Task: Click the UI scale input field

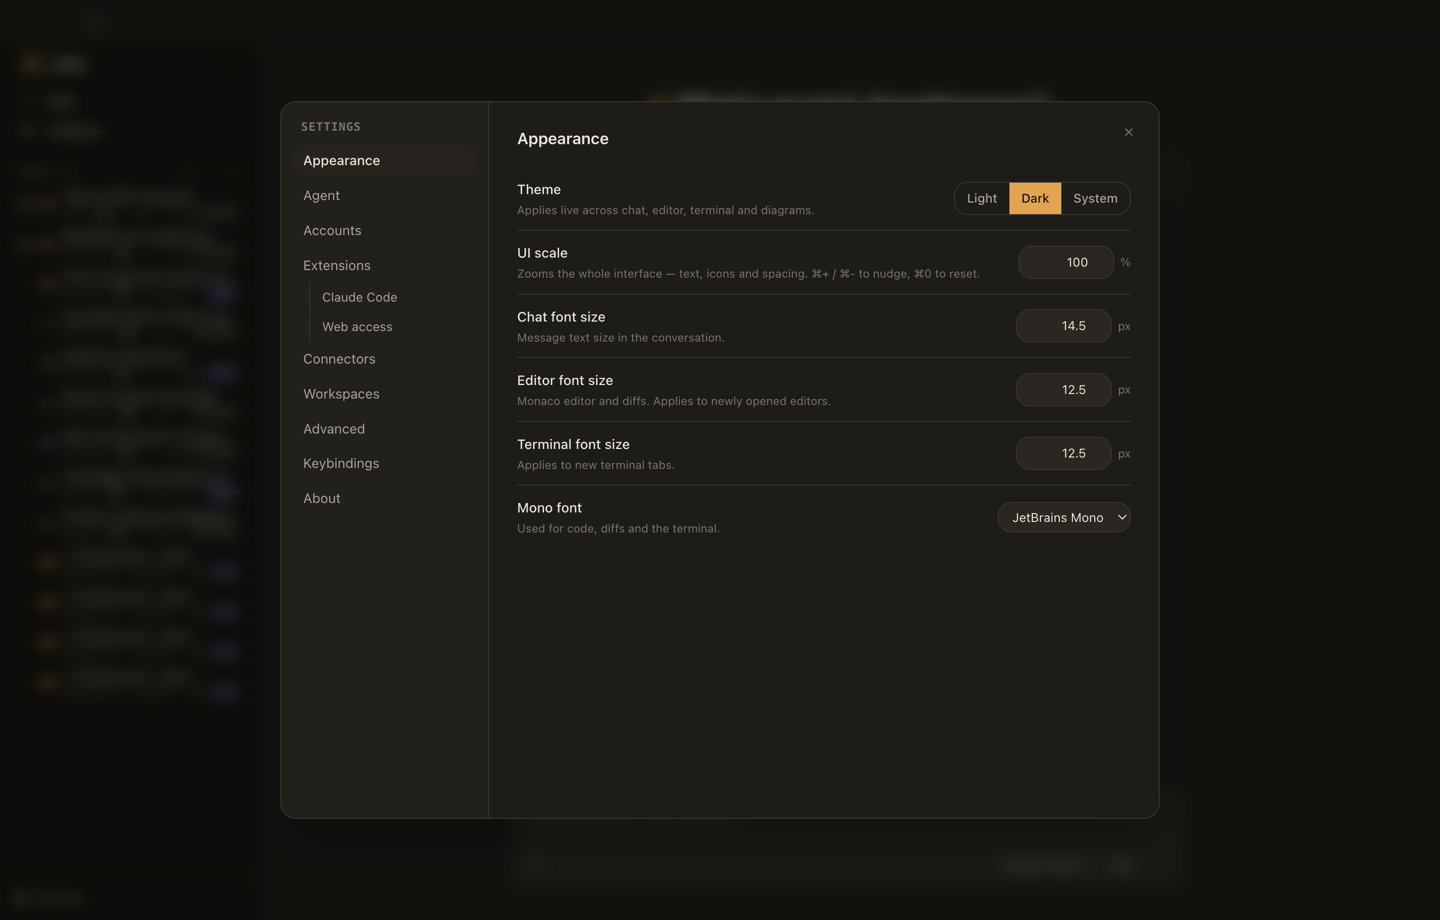Action: pyautogui.click(x=1066, y=262)
